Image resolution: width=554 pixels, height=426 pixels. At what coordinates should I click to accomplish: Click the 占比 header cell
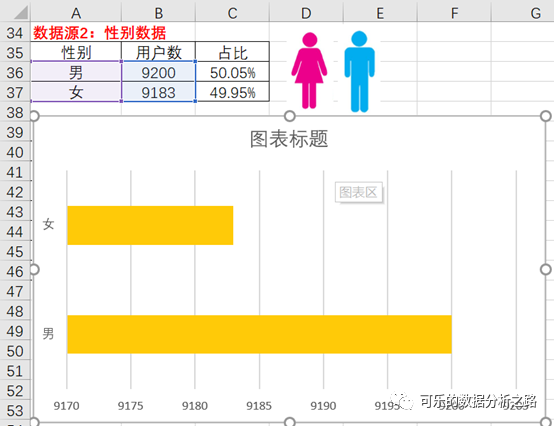pyautogui.click(x=232, y=52)
